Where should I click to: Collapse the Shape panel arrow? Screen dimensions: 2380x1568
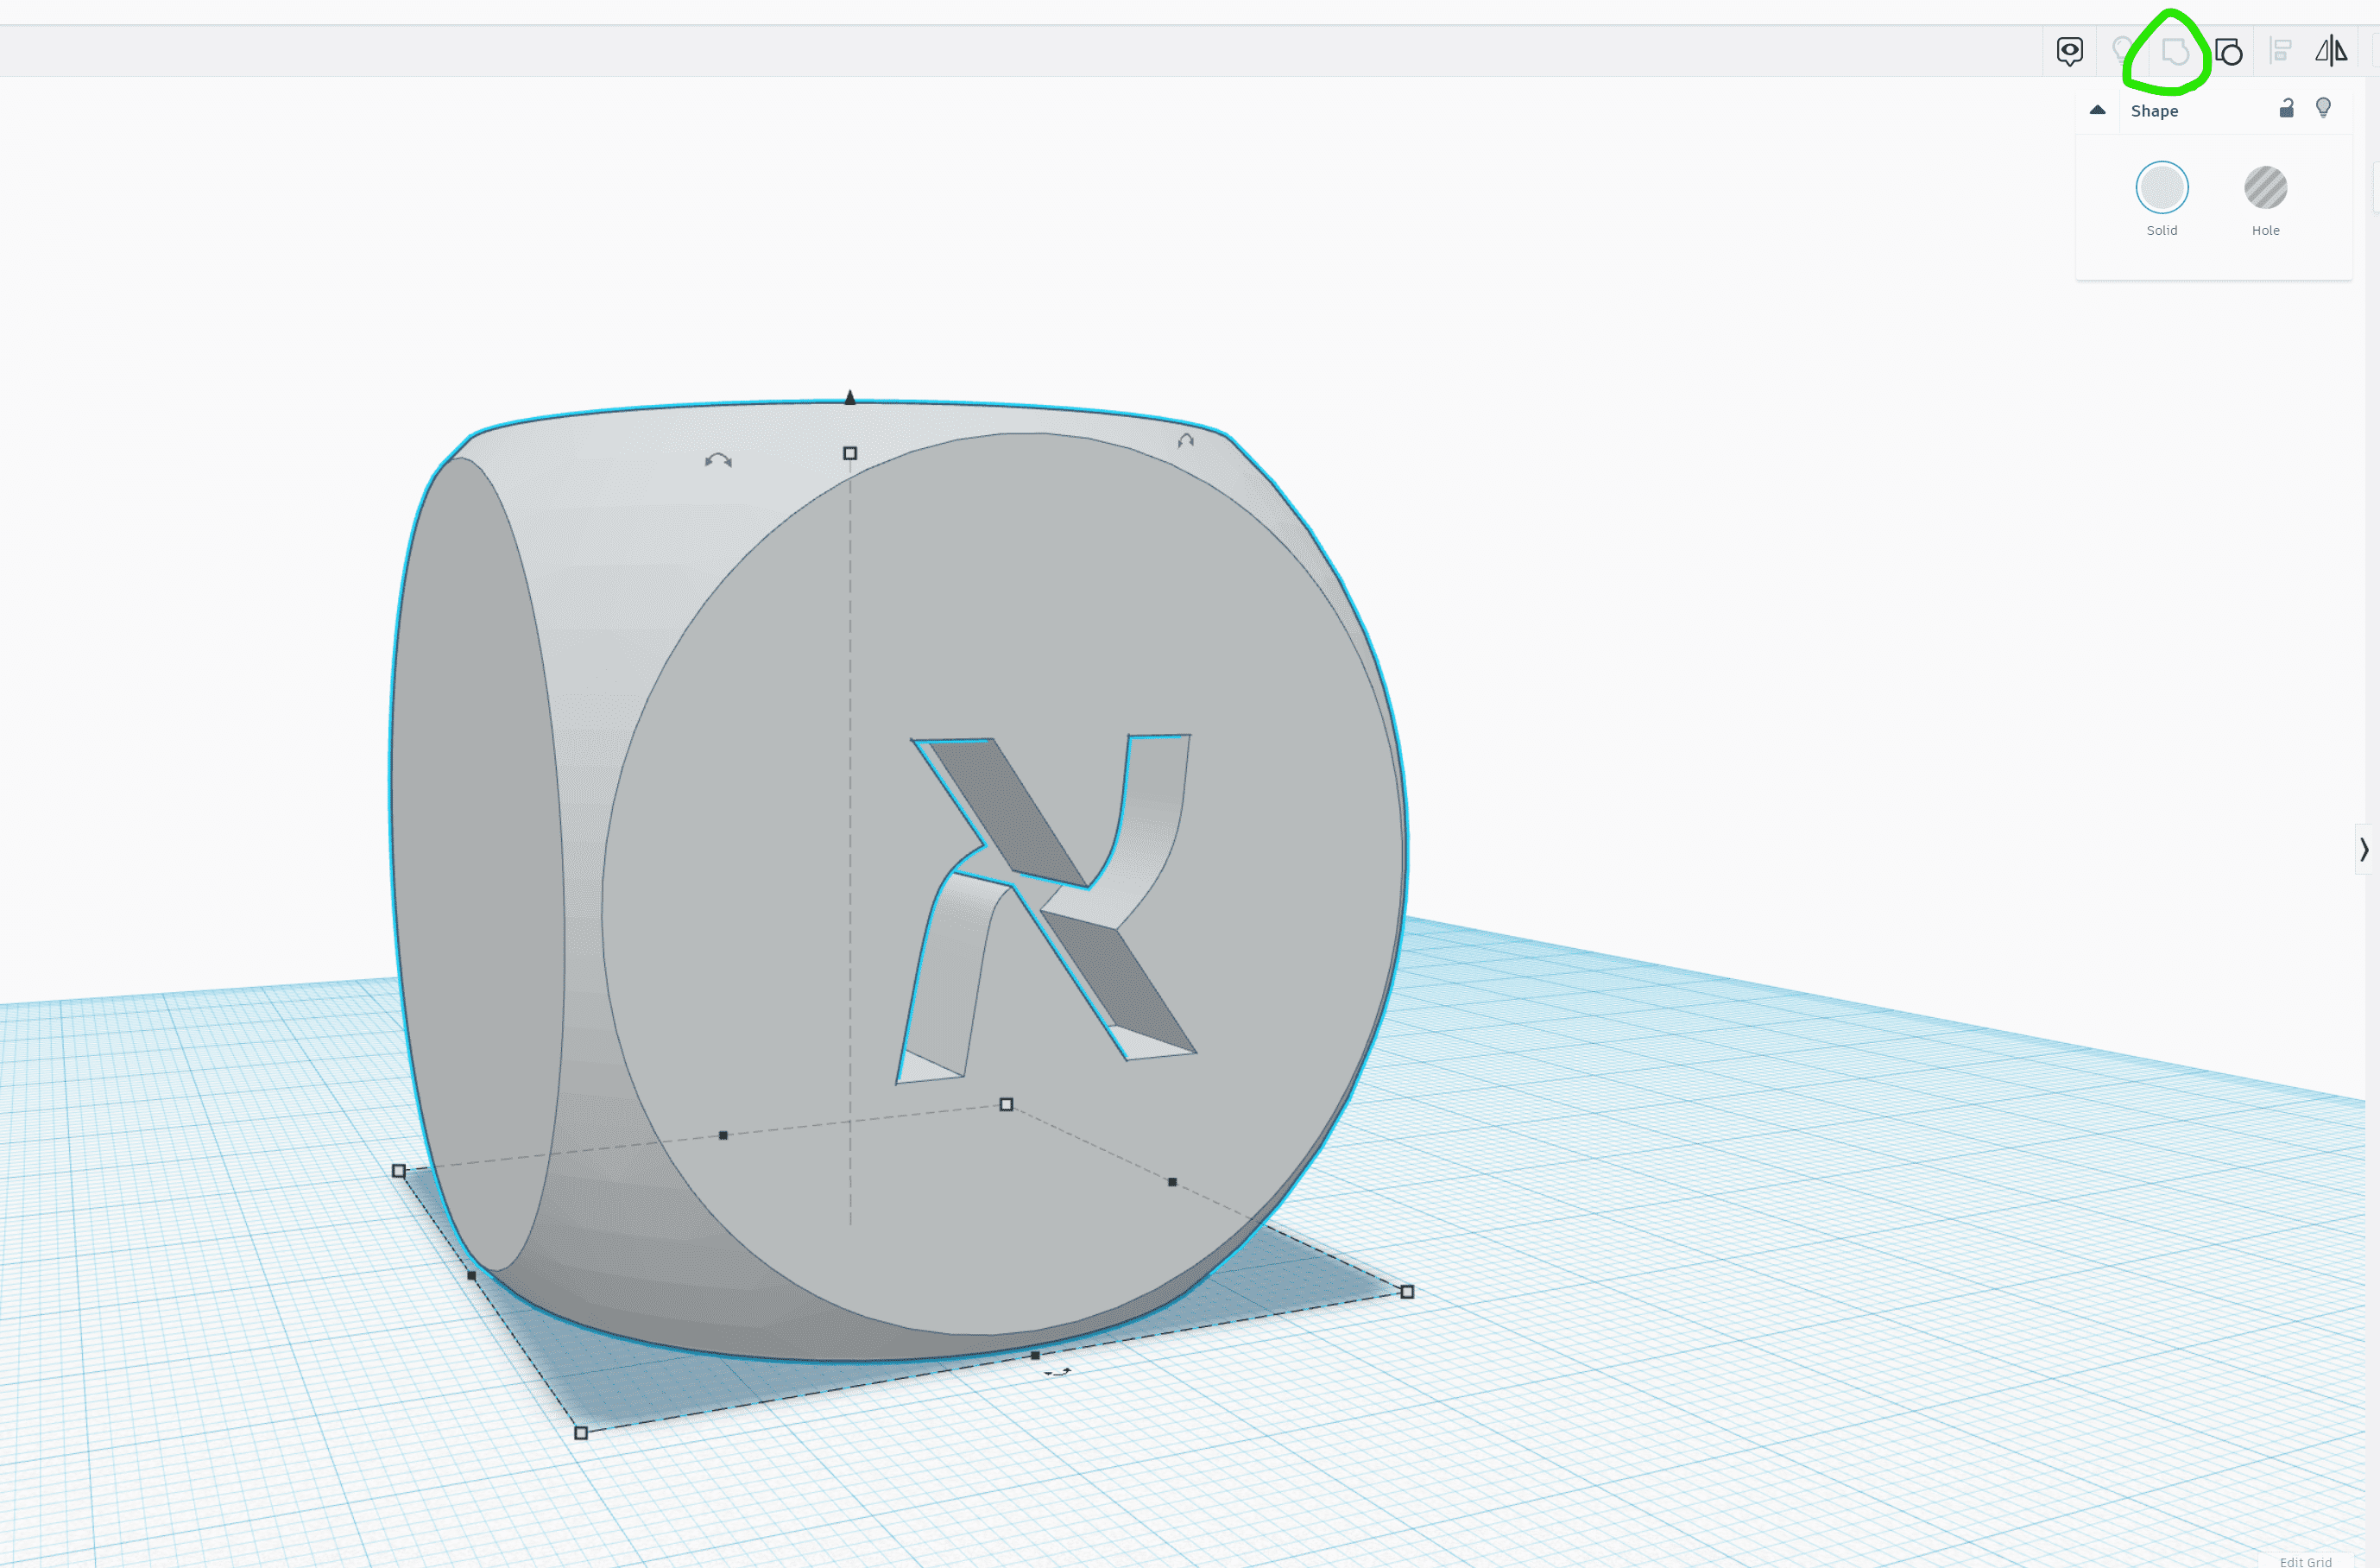tap(2097, 110)
